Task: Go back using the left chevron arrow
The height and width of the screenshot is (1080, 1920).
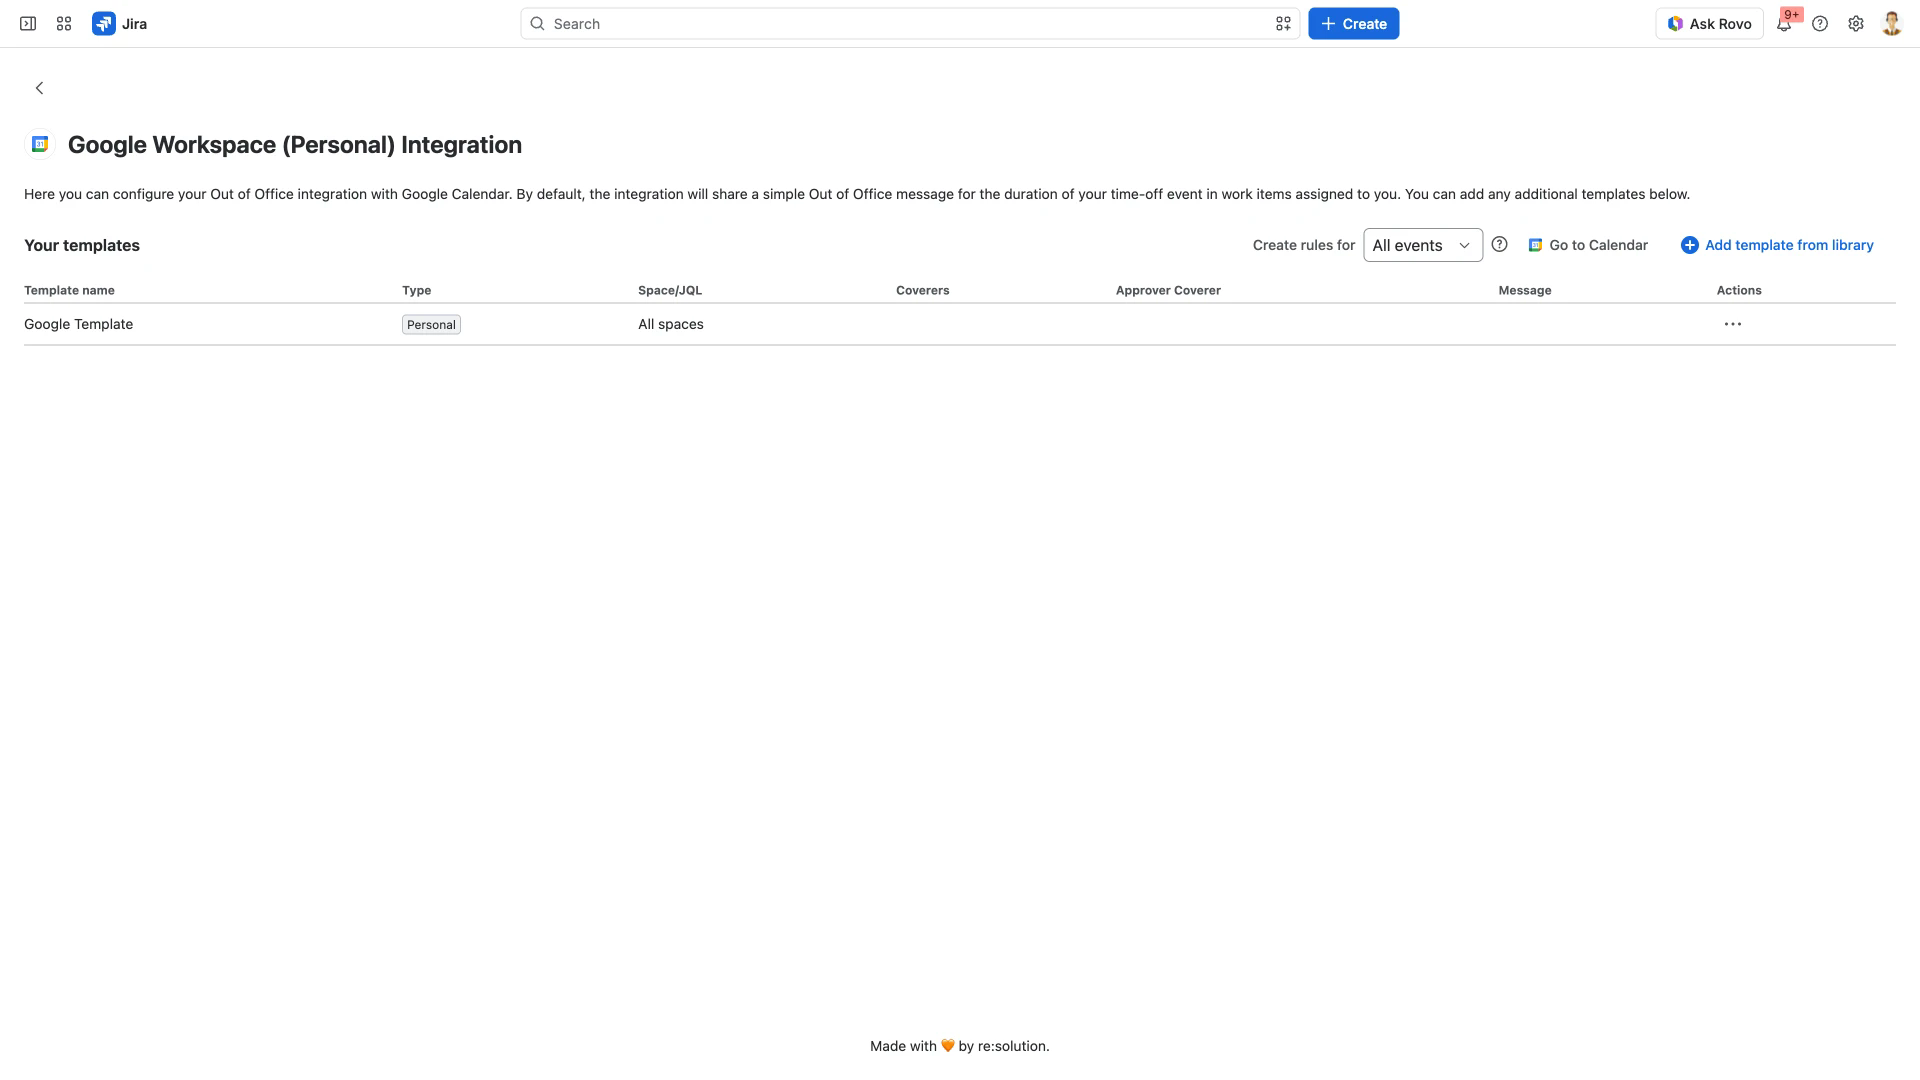Action: pos(40,88)
